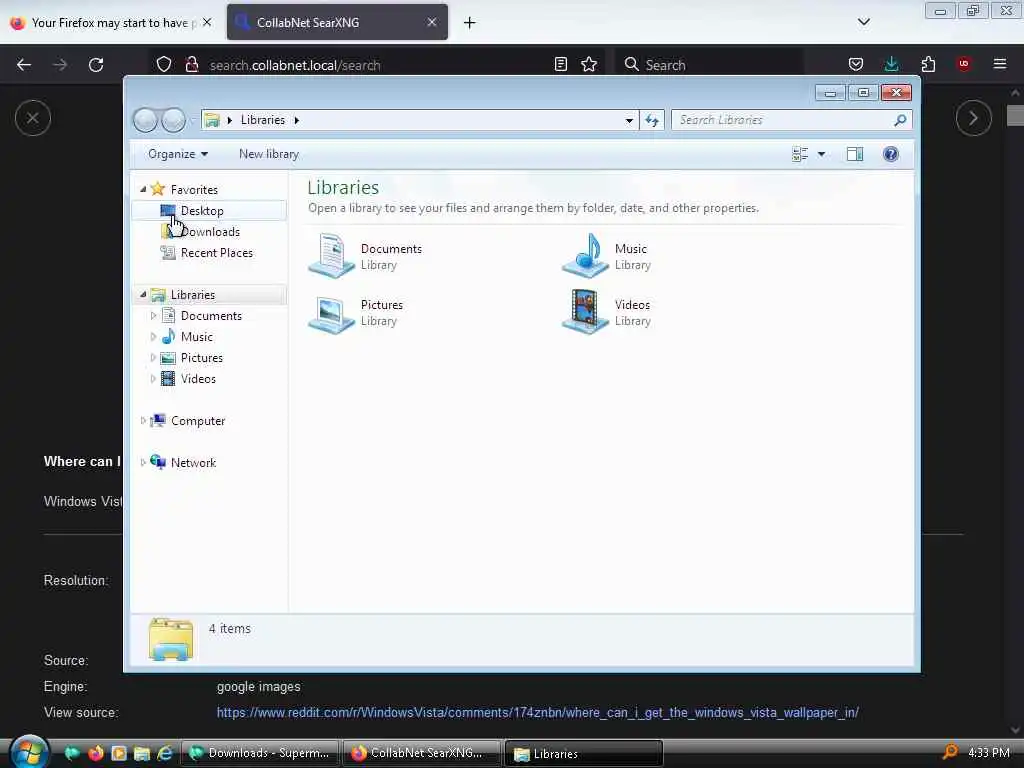Click the Explorer back navigation button
1024x768 pixels.
coord(145,120)
